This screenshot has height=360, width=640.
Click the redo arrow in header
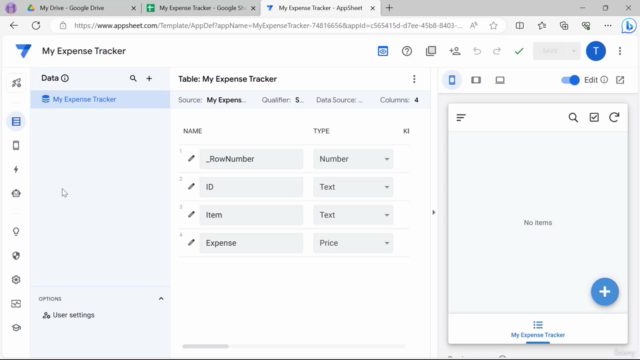(497, 51)
